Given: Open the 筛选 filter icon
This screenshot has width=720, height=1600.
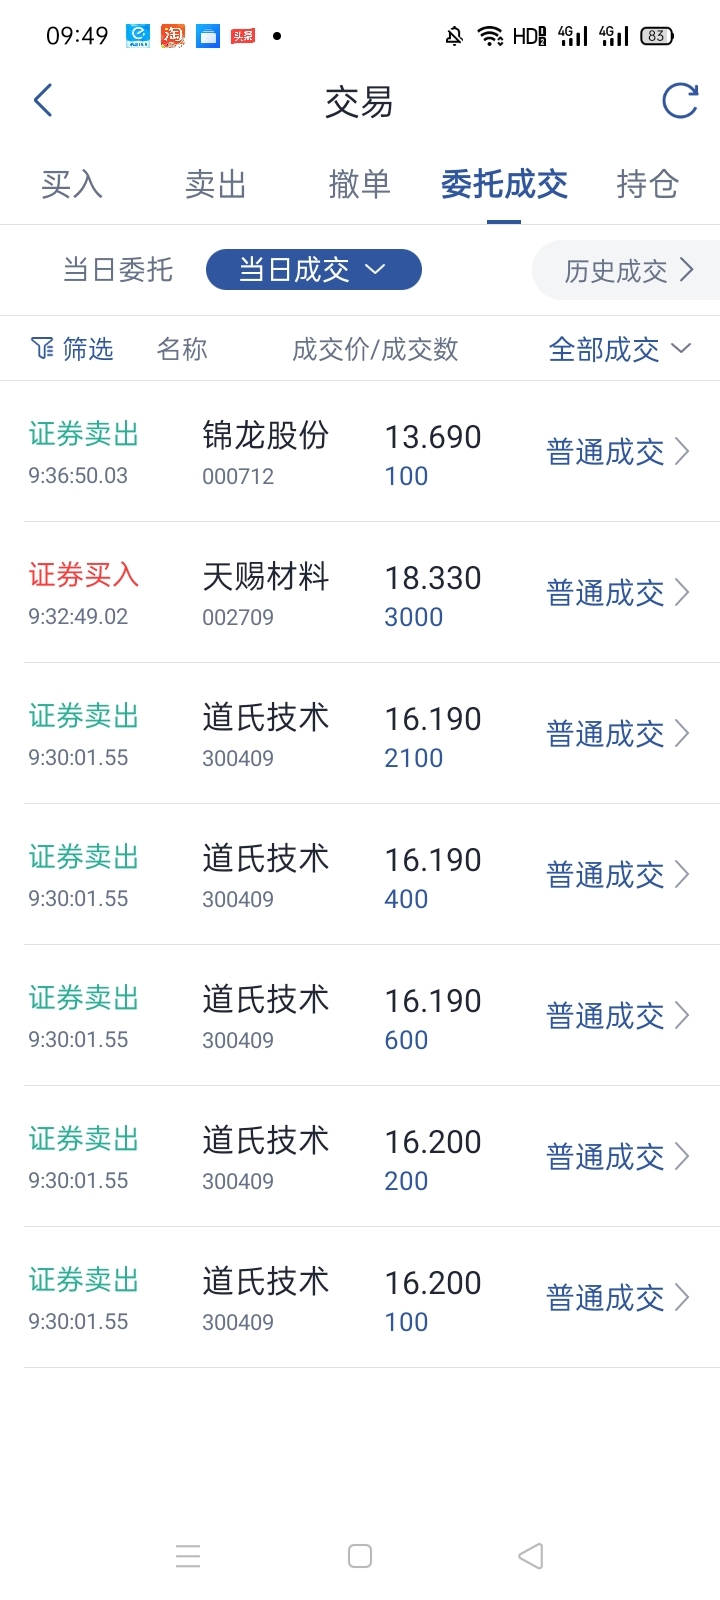Looking at the screenshot, I should tap(42, 348).
